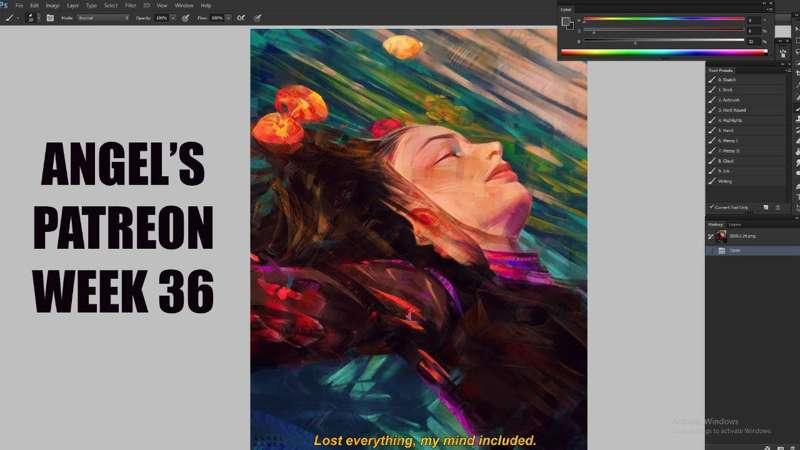Click the delete tool preset trash icon
800x450 pixels.
pyautogui.click(x=778, y=208)
